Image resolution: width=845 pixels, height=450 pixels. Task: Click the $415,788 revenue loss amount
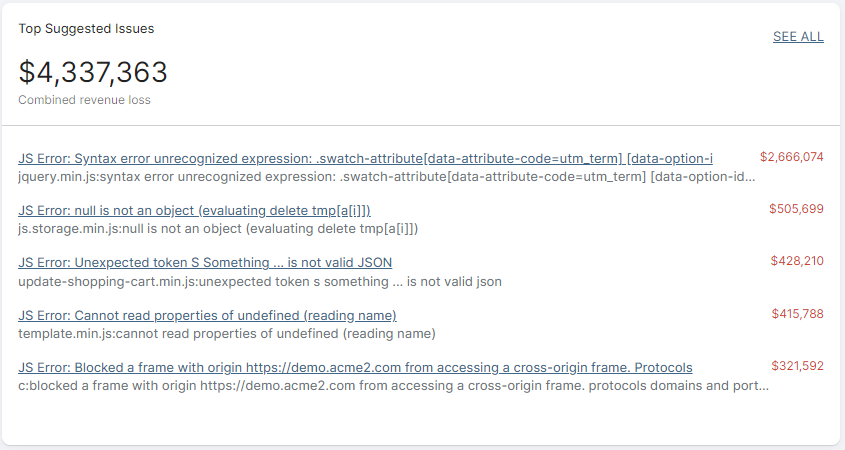(798, 314)
